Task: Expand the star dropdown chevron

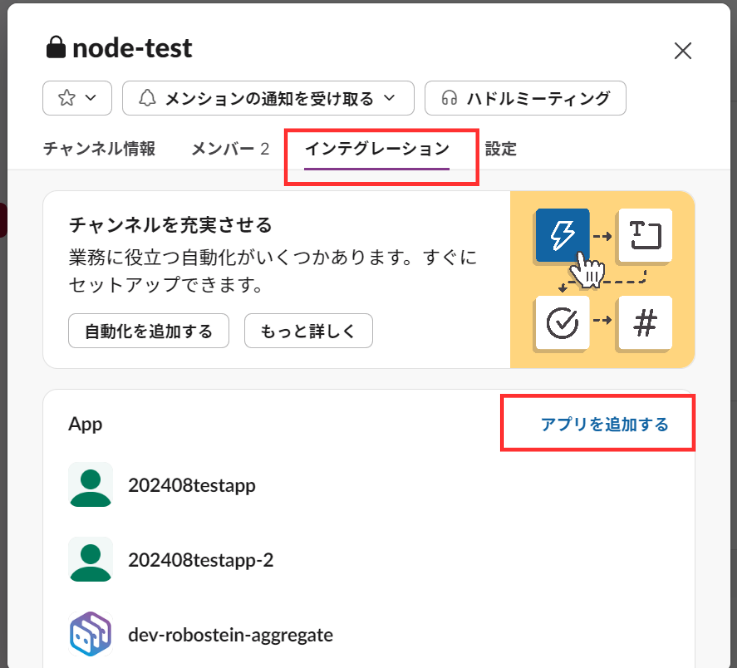Action: (91, 98)
